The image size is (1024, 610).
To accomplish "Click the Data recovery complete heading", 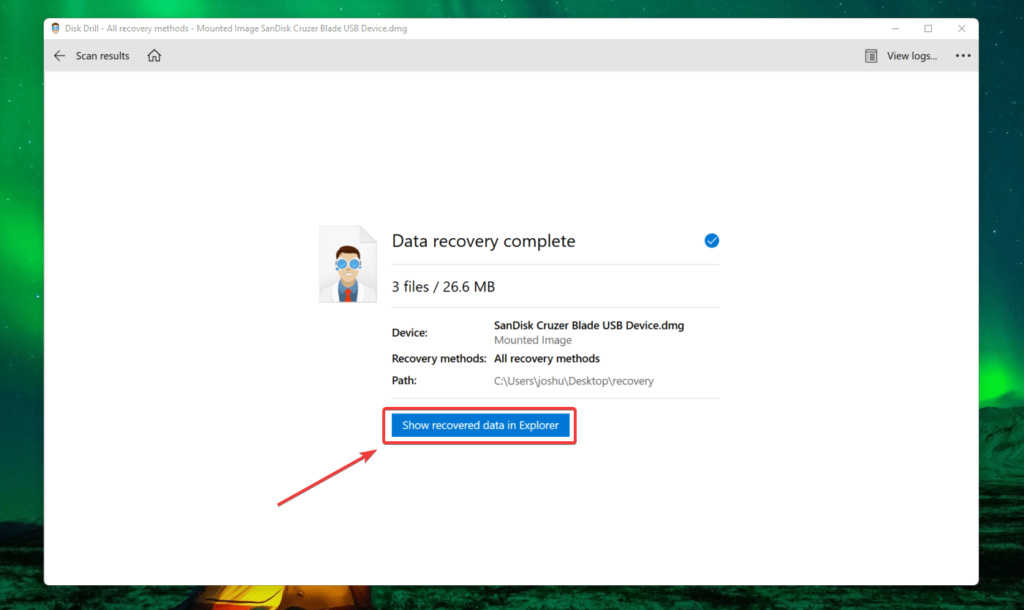I will point(483,240).
